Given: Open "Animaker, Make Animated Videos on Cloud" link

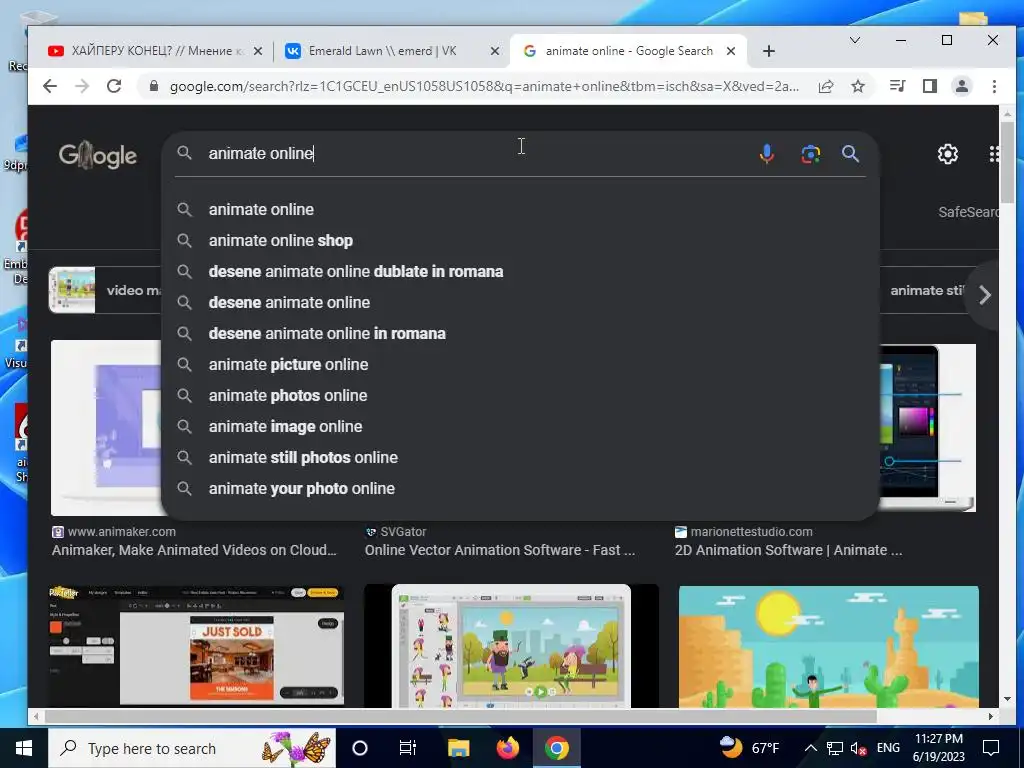Looking at the screenshot, I should click(x=195, y=550).
